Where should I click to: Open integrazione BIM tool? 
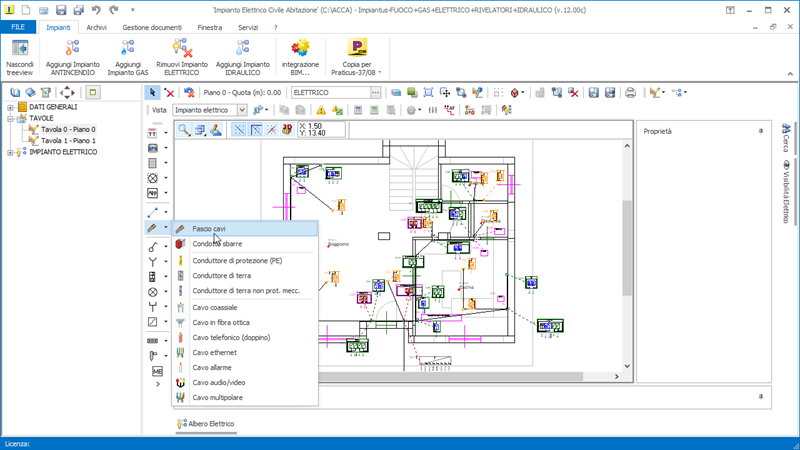[x=300, y=48]
